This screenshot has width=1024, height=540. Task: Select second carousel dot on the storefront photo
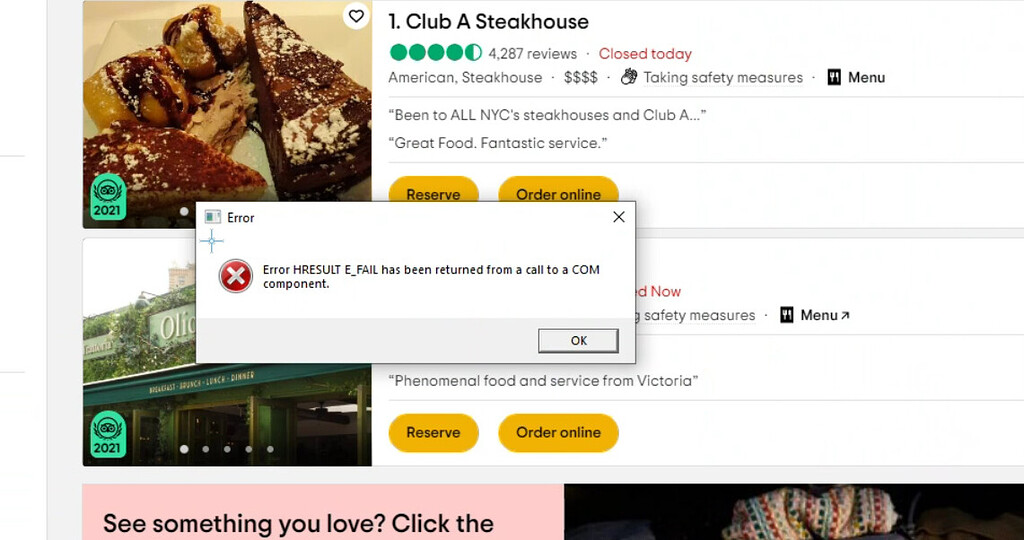(206, 449)
